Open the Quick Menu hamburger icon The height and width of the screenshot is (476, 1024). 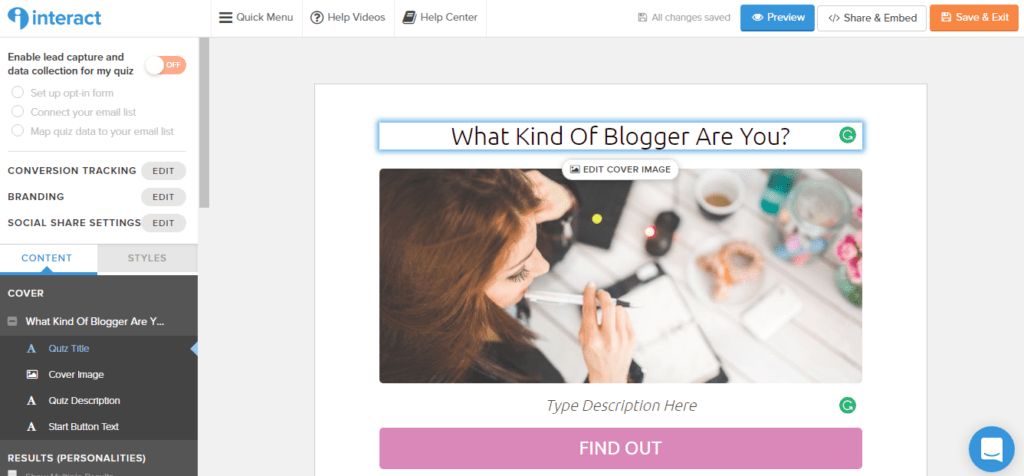[x=225, y=18]
